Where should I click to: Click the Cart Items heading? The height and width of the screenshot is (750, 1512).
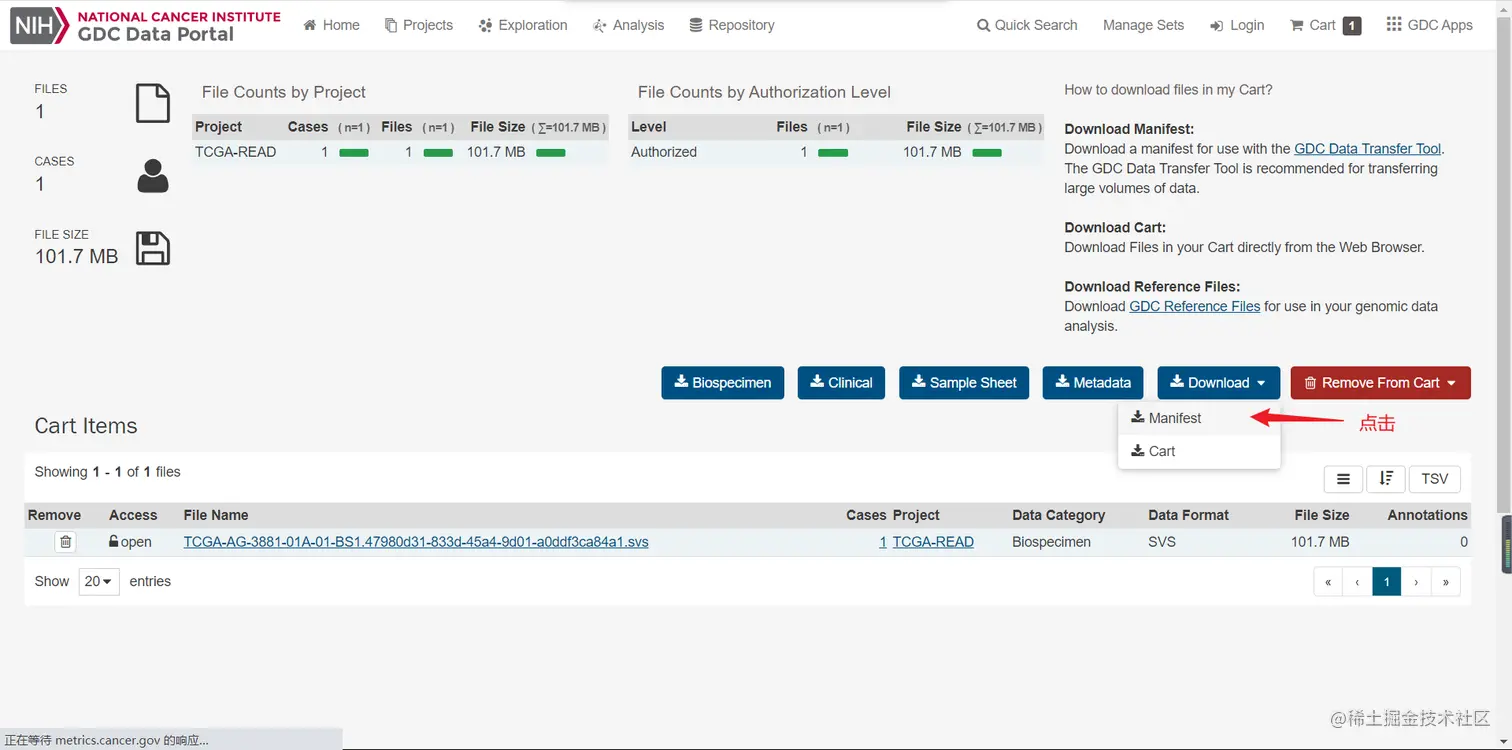86,426
